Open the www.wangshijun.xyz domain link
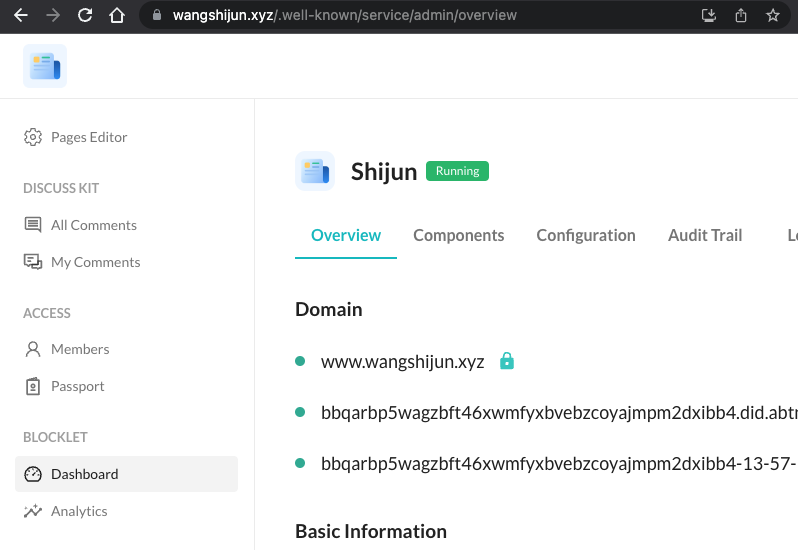Screen dimensions: 798x550 pyautogui.click(x=402, y=362)
